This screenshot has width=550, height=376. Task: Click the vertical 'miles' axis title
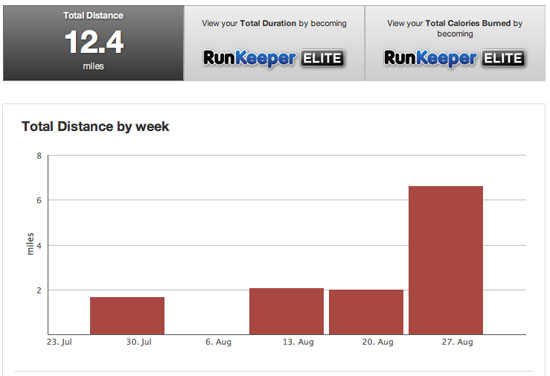30,244
